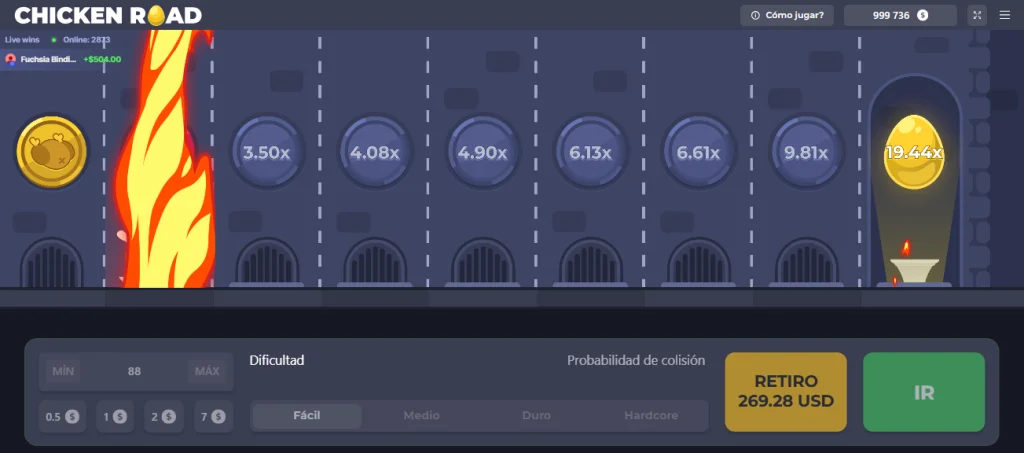Screen dimensions: 1024x453
Task: Select the 9.81x multiplier manhole
Action: point(806,153)
